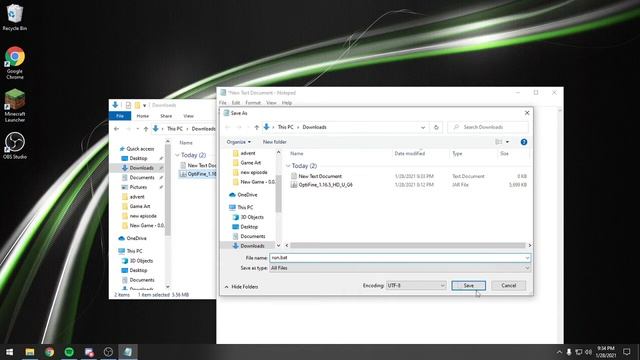Sort by Type column header

[457, 153]
